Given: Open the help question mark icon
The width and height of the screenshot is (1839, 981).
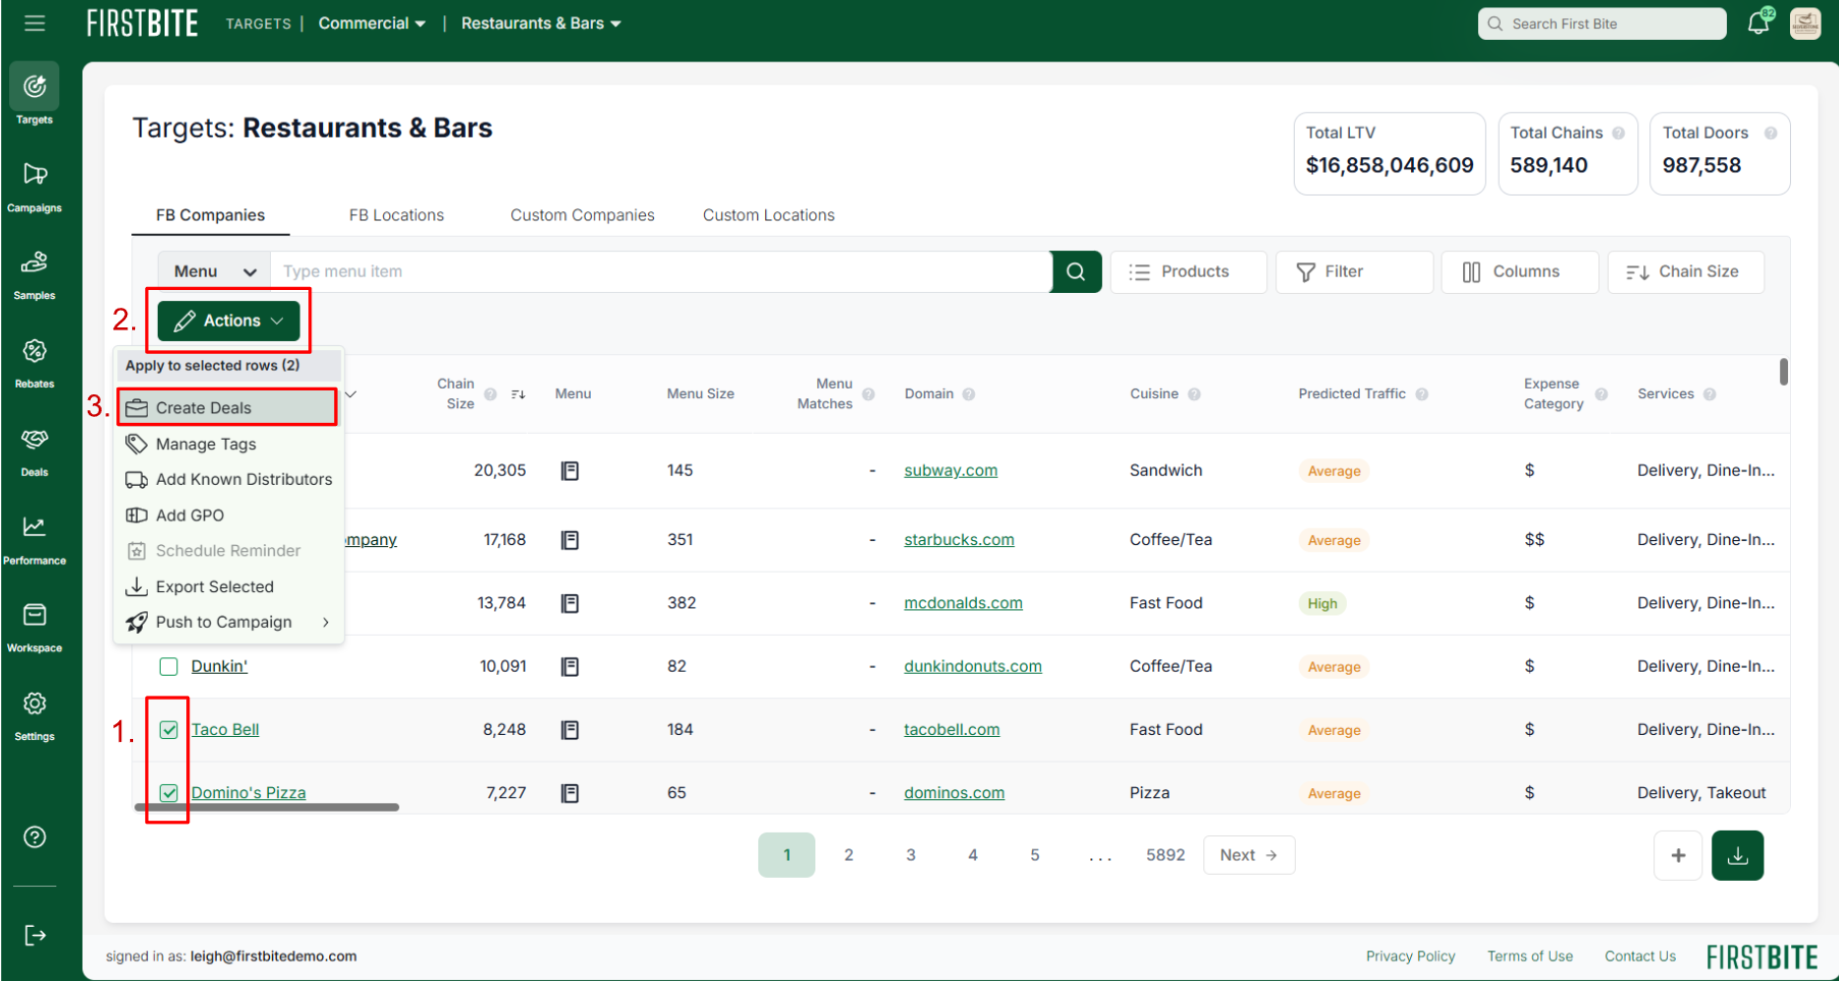Looking at the screenshot, I should [35, 837].
